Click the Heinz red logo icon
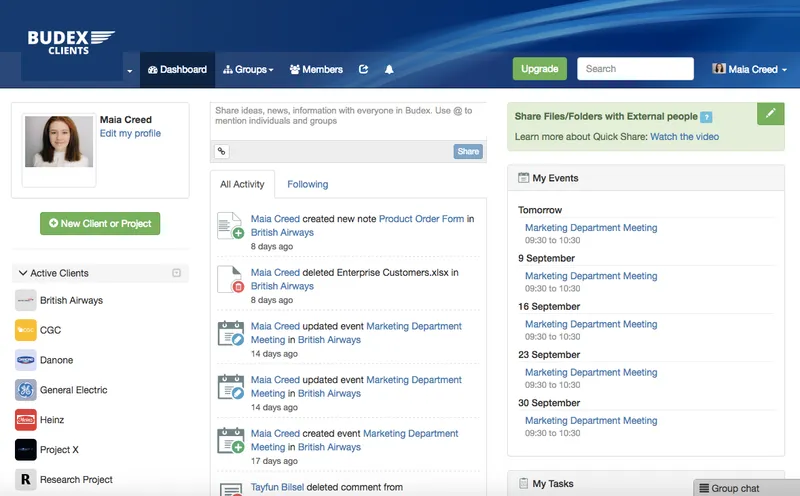Screen dimensions: 800x496 (x=26, y=419)
